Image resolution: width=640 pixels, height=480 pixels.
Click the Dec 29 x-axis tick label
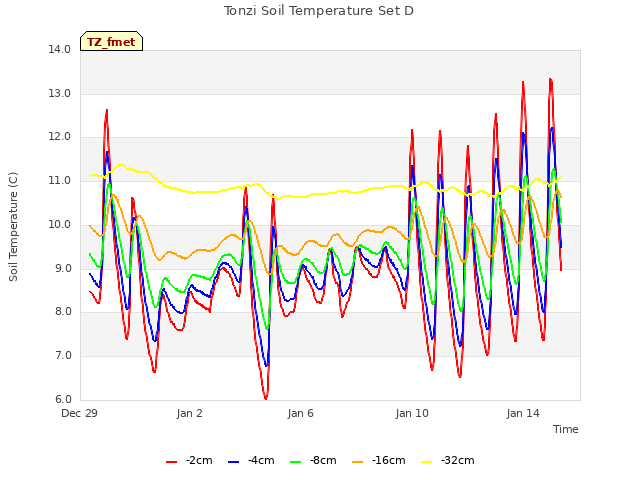(x=80, y=413)
